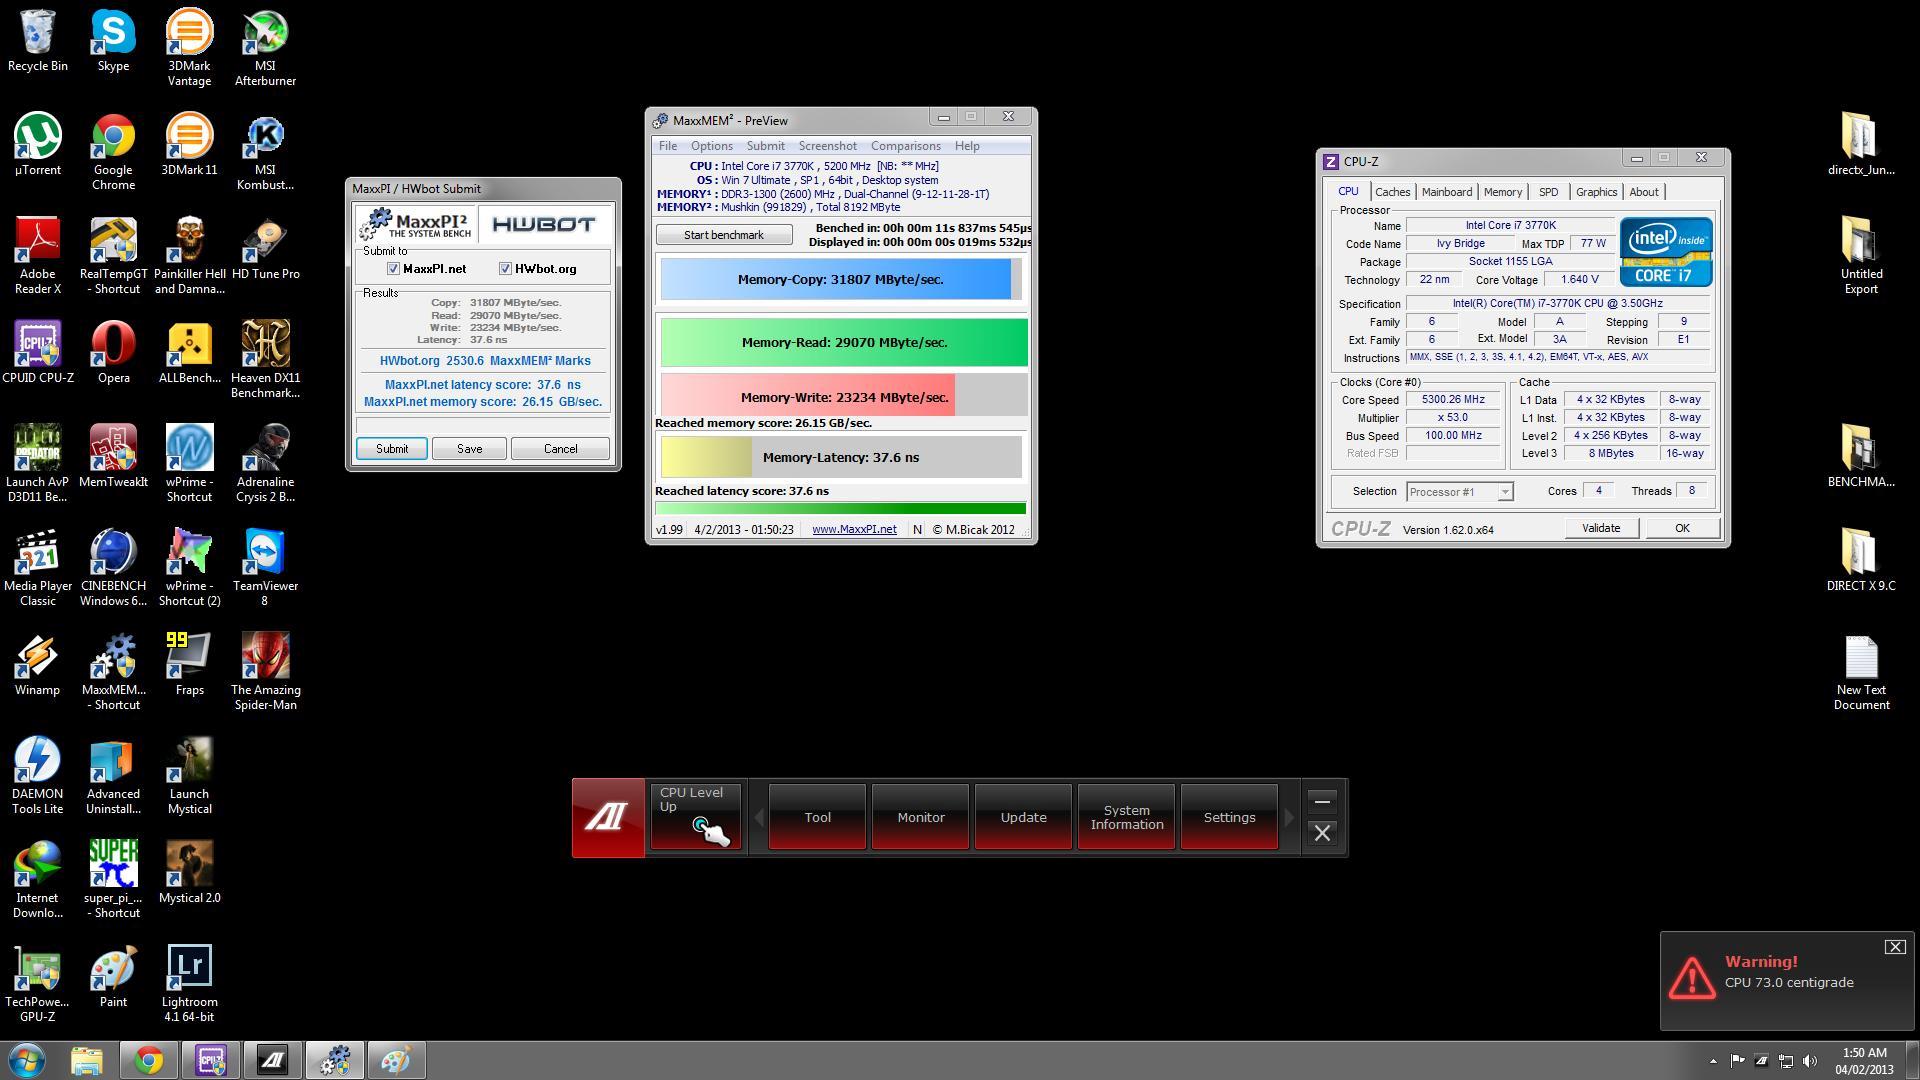
Task: Open Opera browser desktop icon
Action: click(113, 353)
